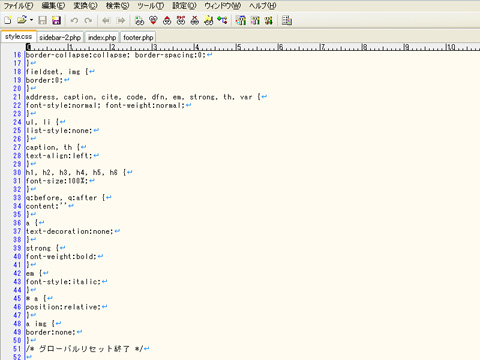
Task: Click the line 'ul, li {'
Action: 43,122
